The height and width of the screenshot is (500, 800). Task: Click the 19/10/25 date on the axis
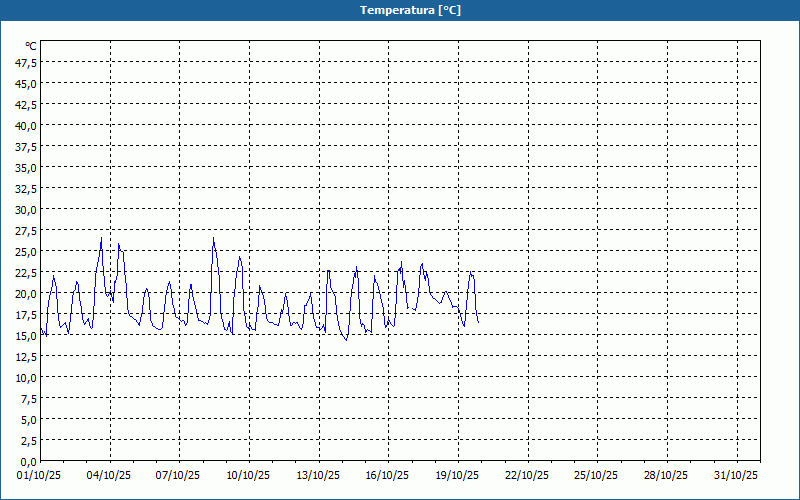pyautogui.click(x=458, y=475)
